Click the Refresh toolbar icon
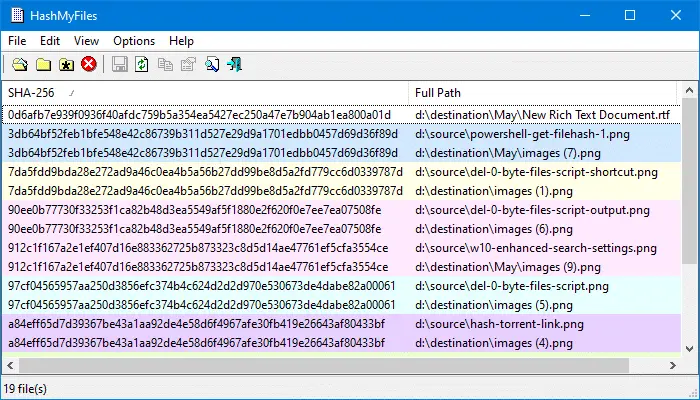The image size is (700, 400). 142,64
